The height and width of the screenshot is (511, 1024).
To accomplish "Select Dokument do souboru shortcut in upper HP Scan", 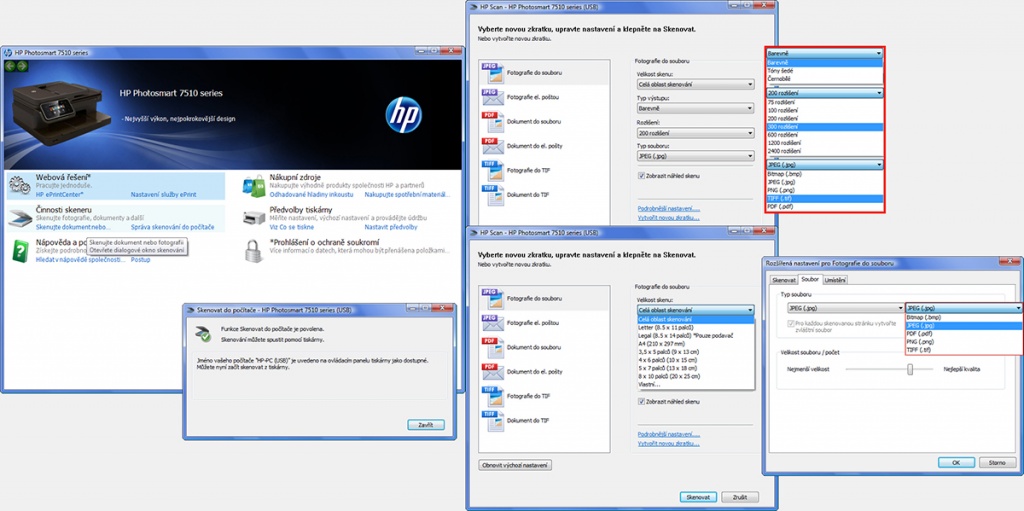I will tap(543, 121).
